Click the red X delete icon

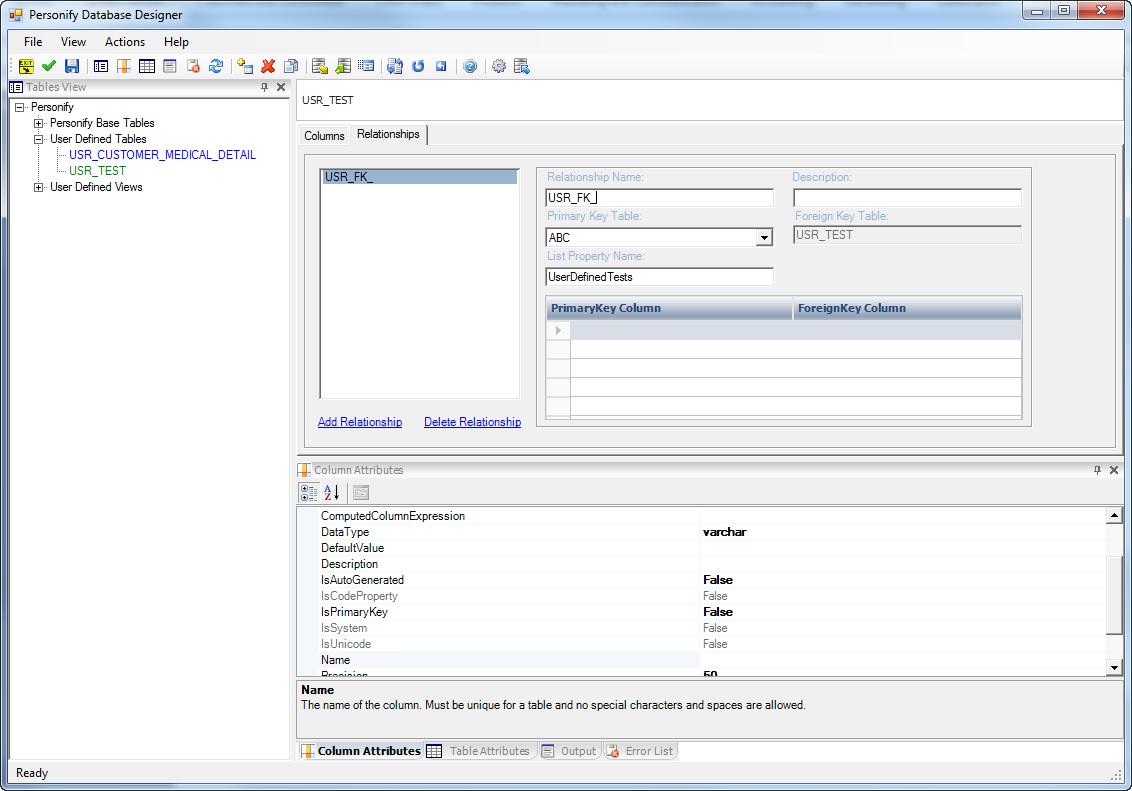pos(268,66)
